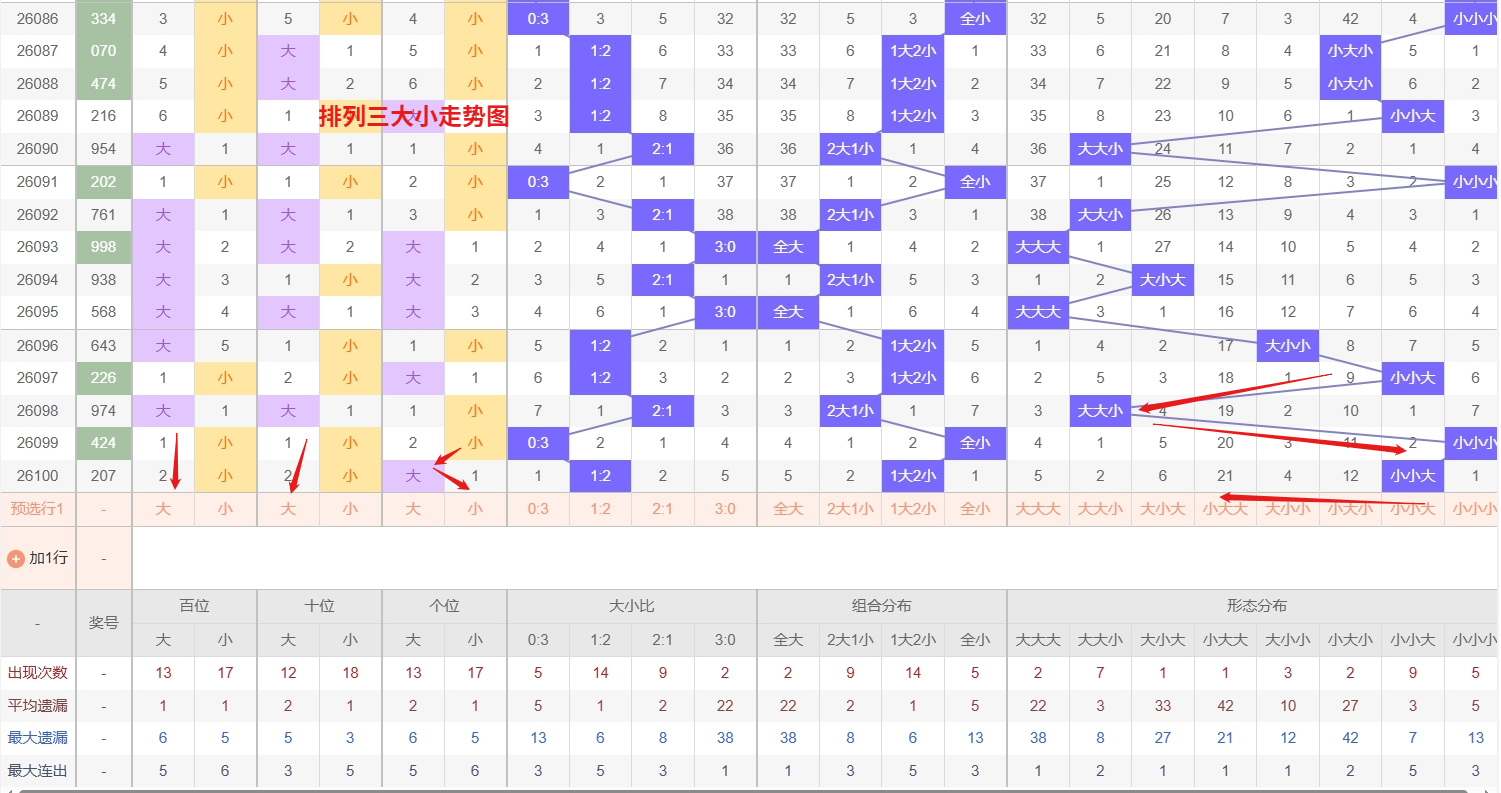This screenshot has height=793, width=1501.
Task: Select the 形态分布 column group header
Action: point(1256,606)
